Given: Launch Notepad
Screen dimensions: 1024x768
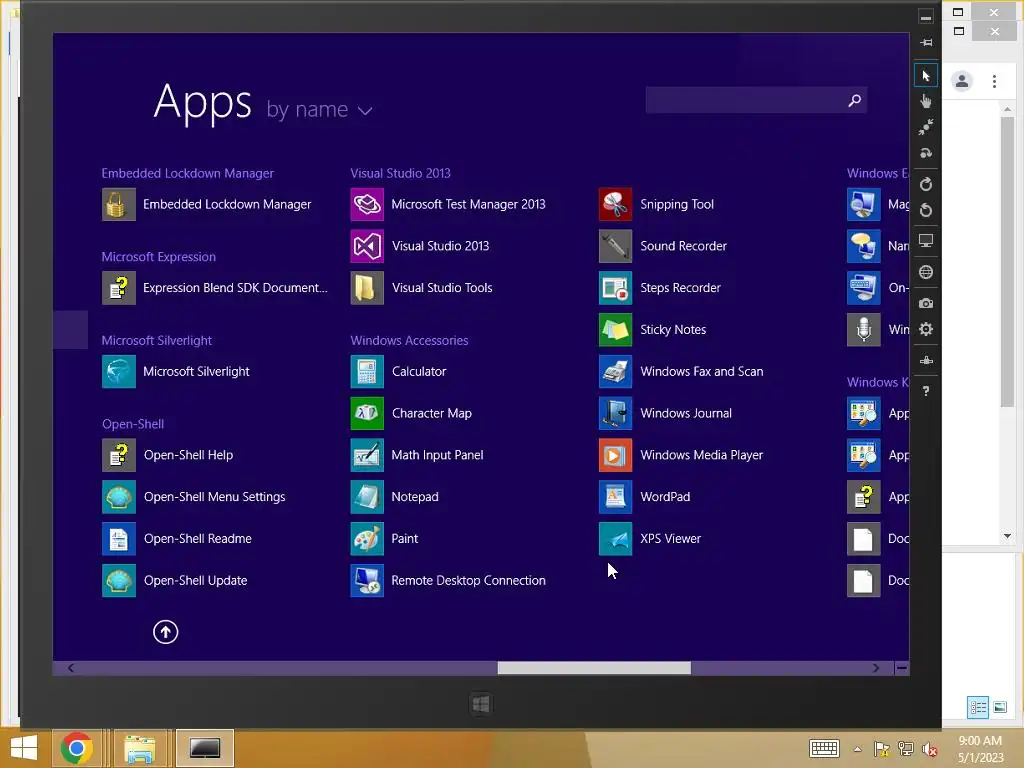Looking at the screenshot, I should tap(394, 497).
